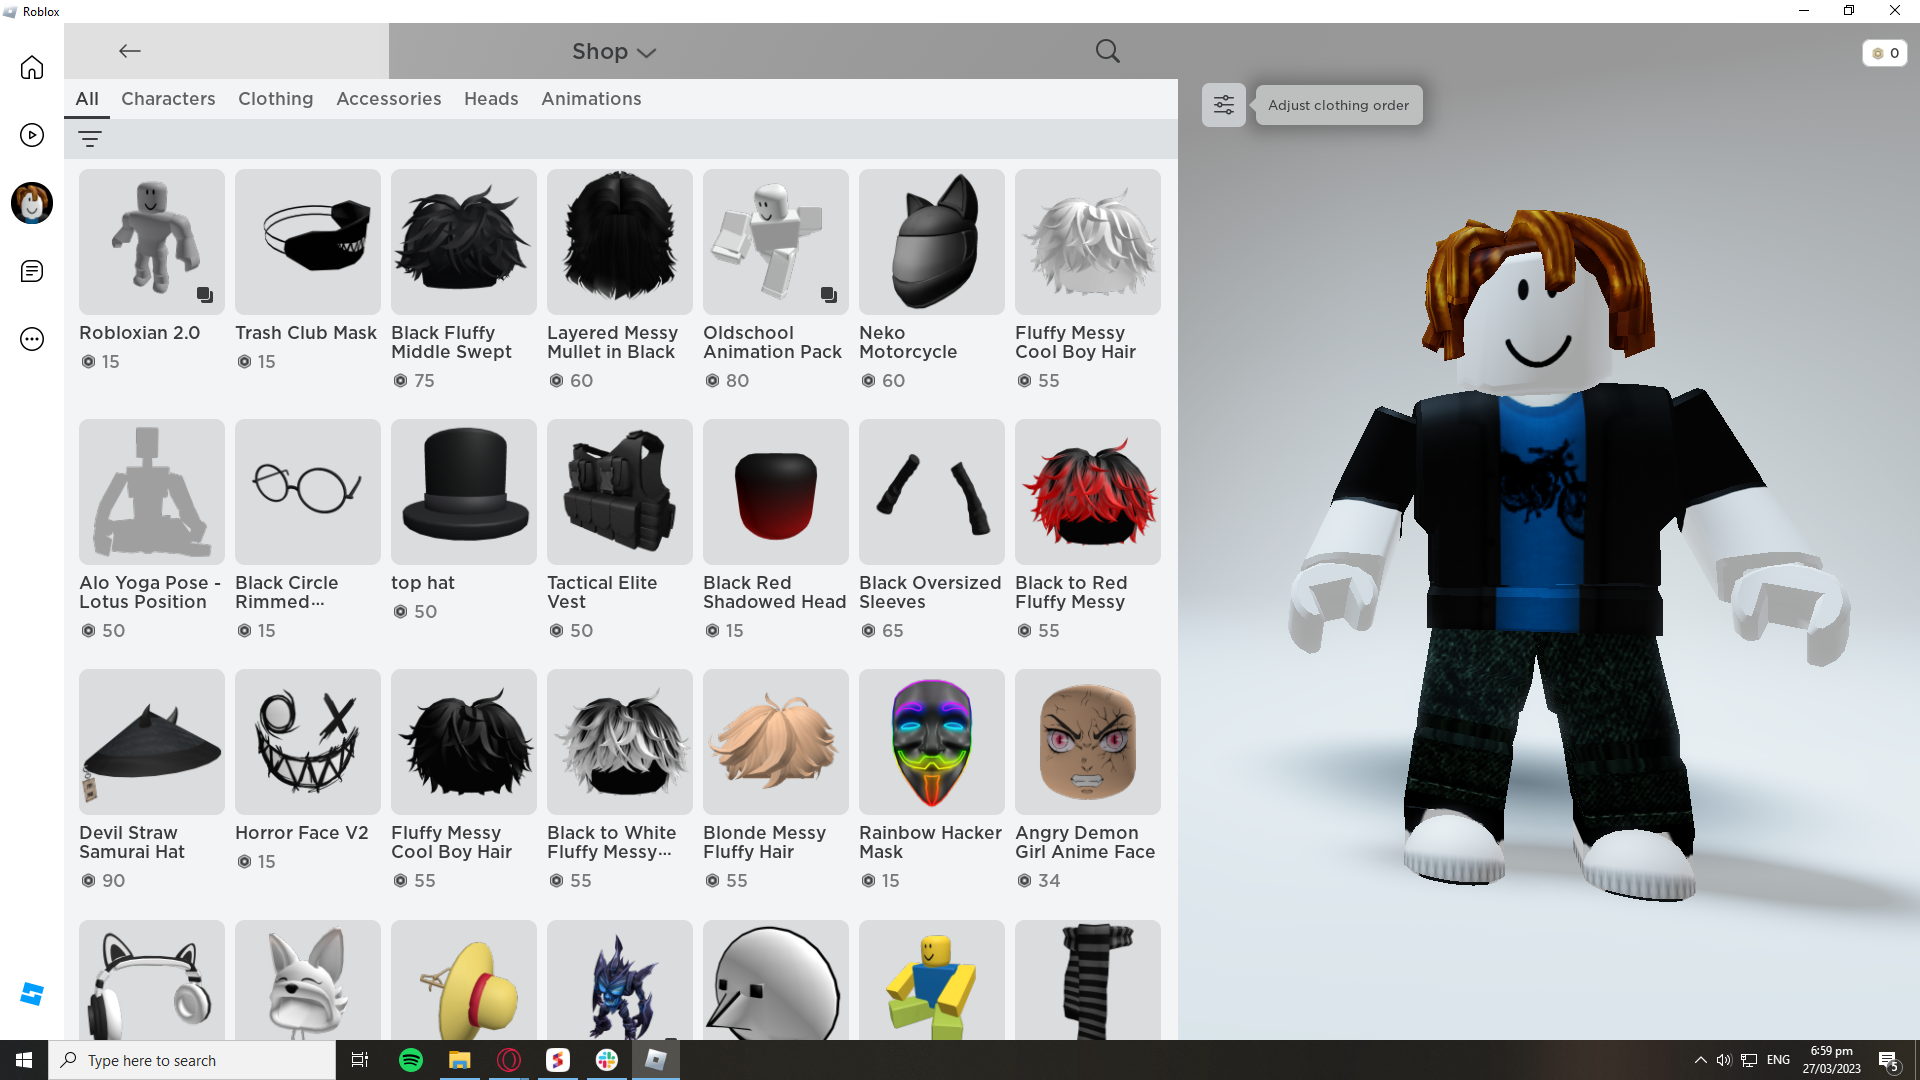
Task: Open the Robux balance dropdown at top right
Action: (1884, 53)
